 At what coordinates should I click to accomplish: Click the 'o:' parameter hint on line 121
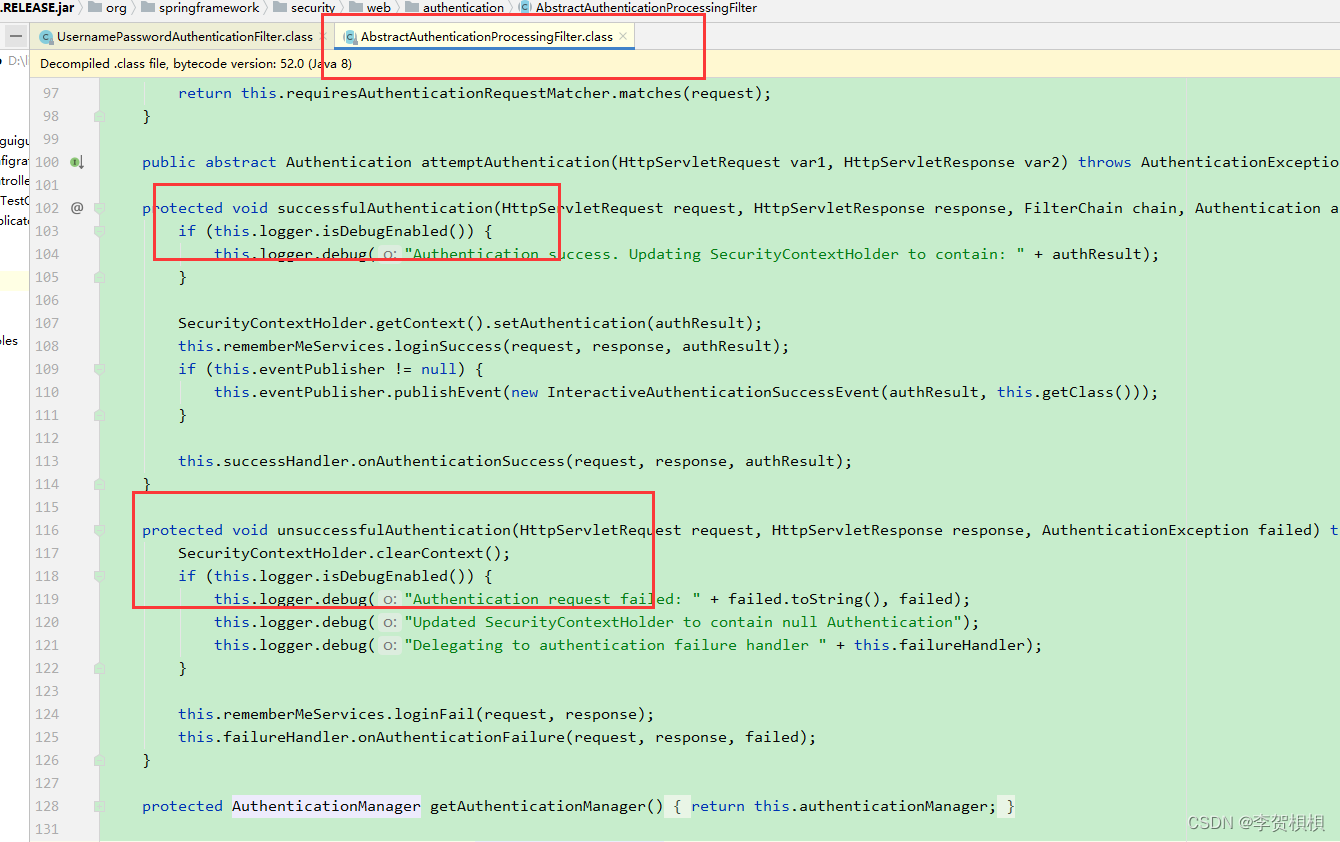tap(389, 645)
